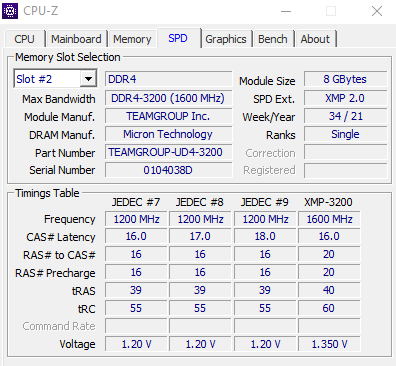Select the XMP-3200 frequency 1600 MHz cell
Screen dimensions: 396x366
329,219
